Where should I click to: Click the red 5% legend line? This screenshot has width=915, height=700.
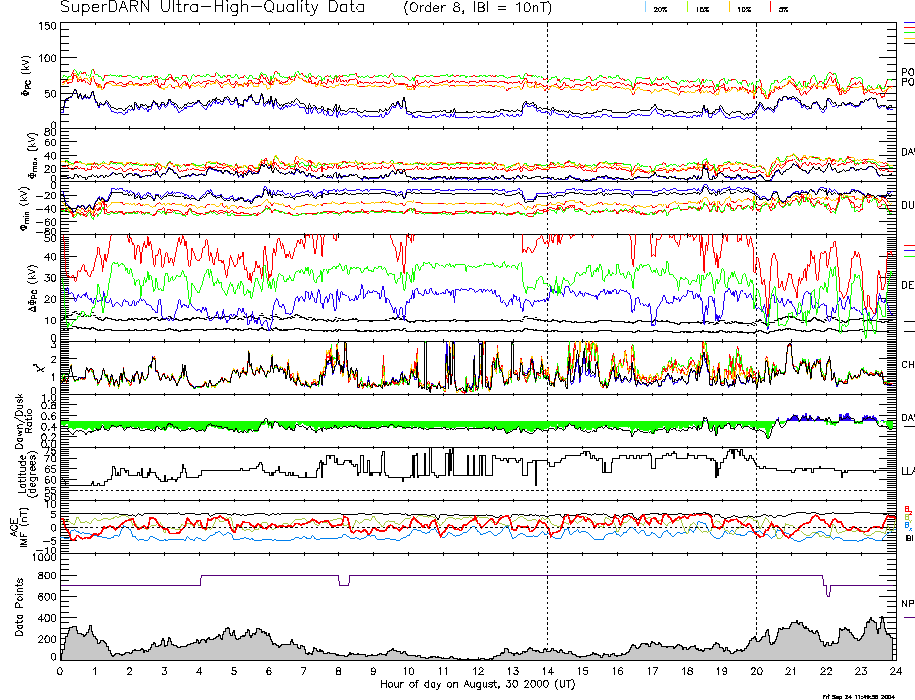click(771, 7)
